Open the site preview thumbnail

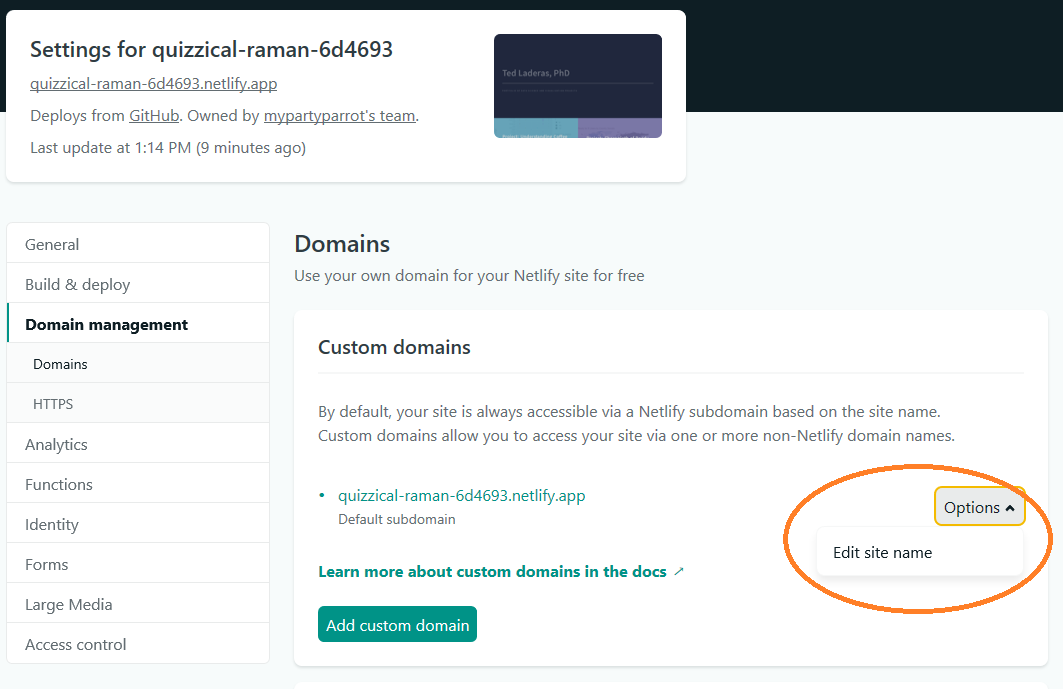(578, 86)
